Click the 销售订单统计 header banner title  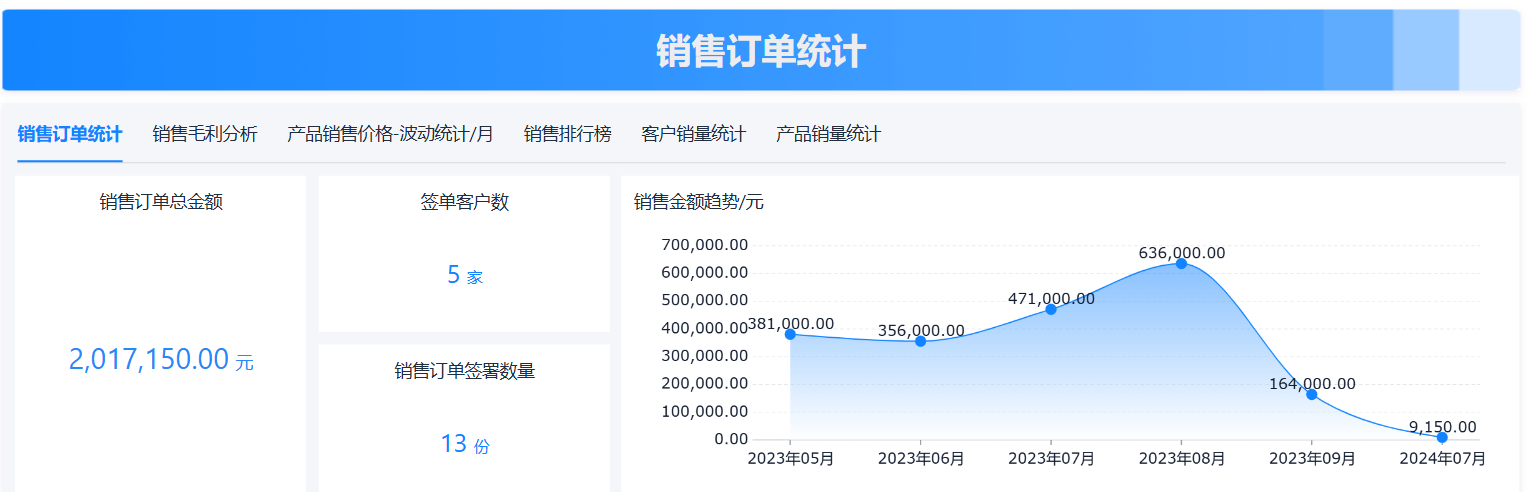(761, 52)
